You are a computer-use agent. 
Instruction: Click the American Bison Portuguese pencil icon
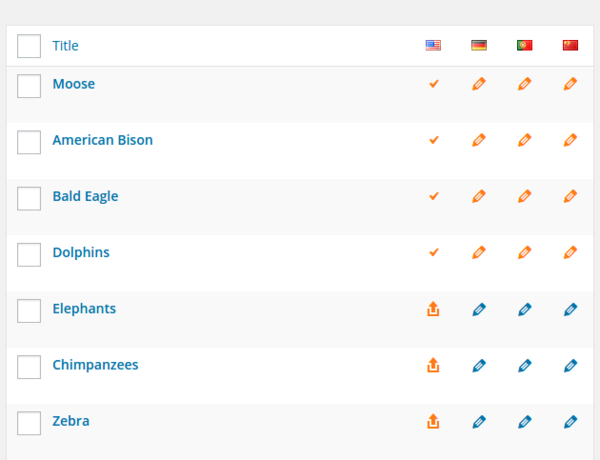[524, 141]
